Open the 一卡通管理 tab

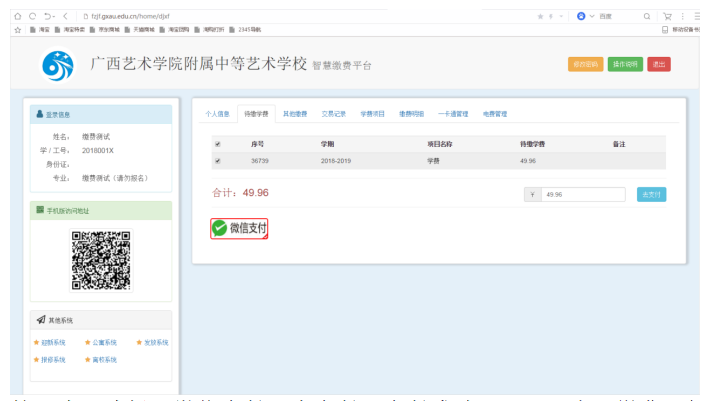(x=453, y=114)
